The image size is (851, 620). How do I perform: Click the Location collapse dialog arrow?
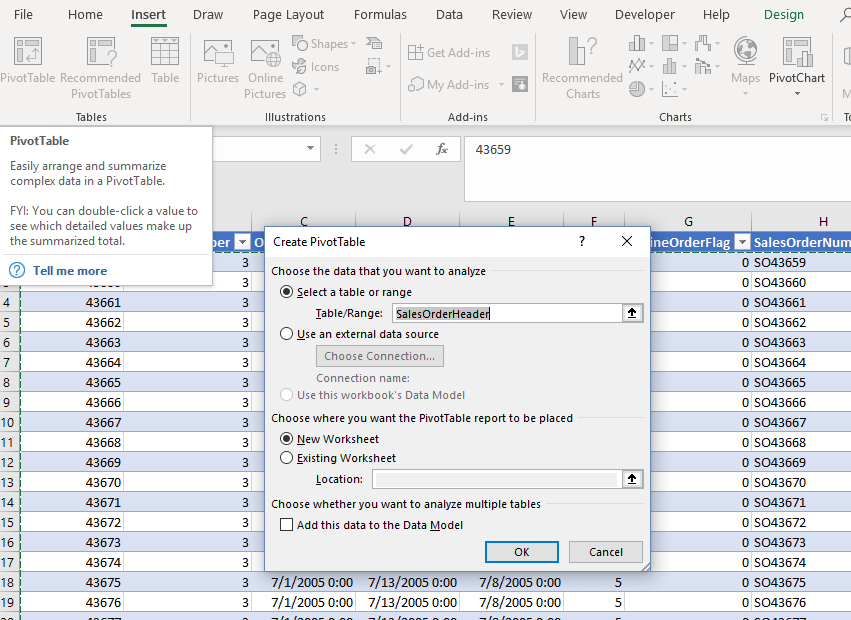coord(632,479)
